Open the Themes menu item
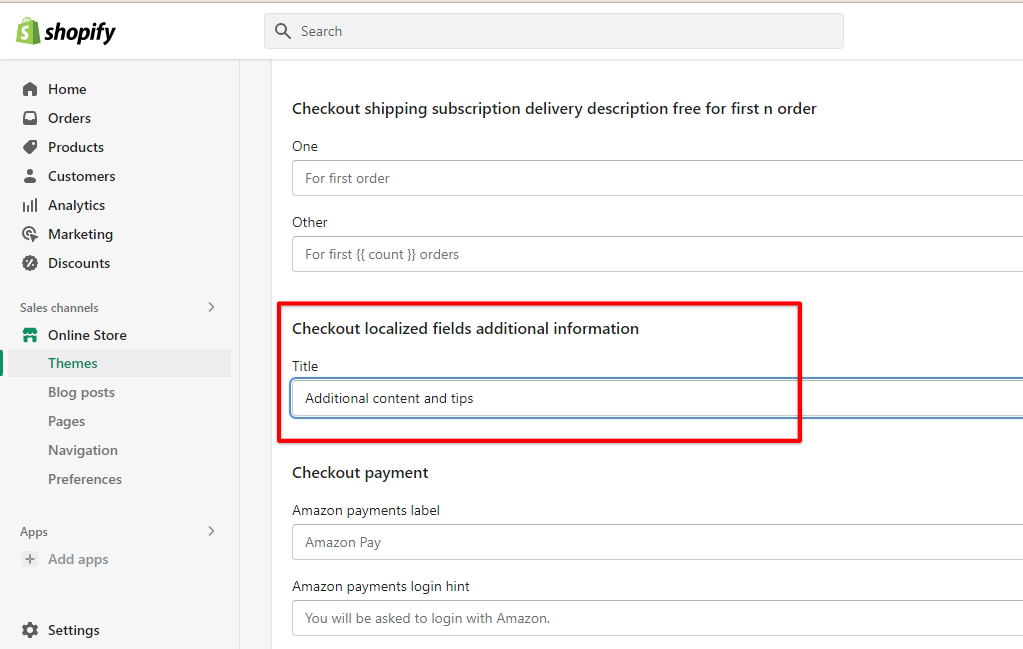 pos(73,363)
